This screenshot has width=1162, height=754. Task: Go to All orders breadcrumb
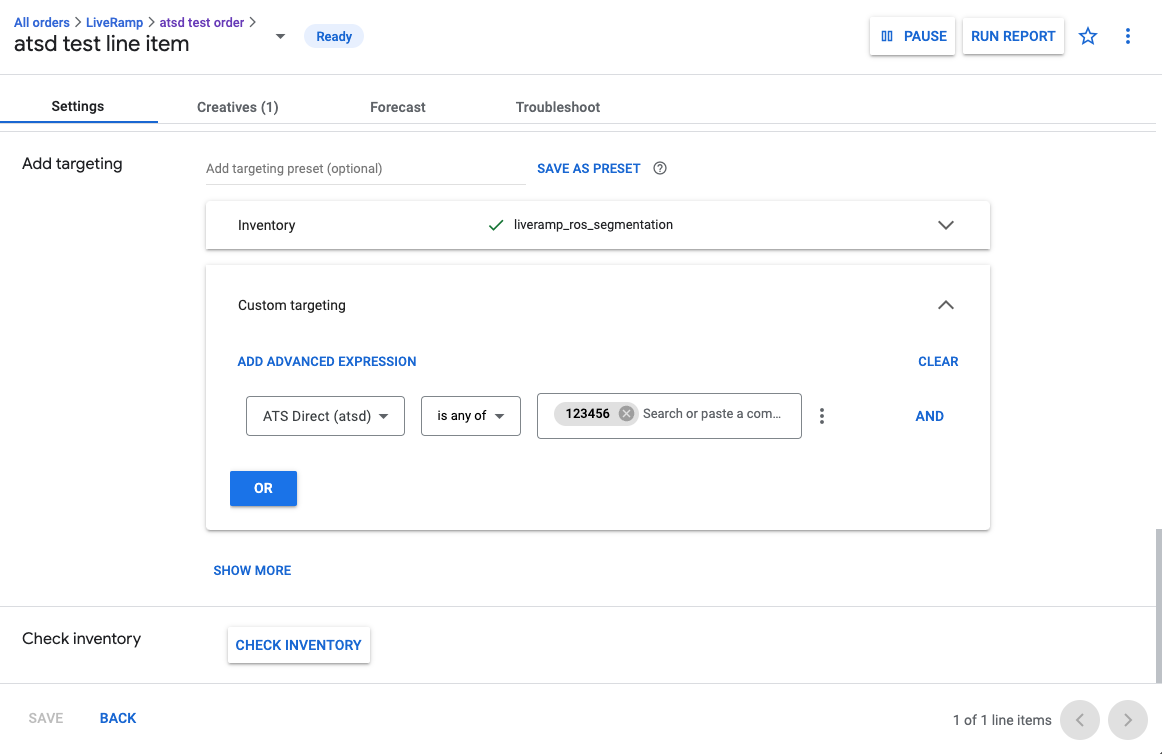click(x=42, y=22)
